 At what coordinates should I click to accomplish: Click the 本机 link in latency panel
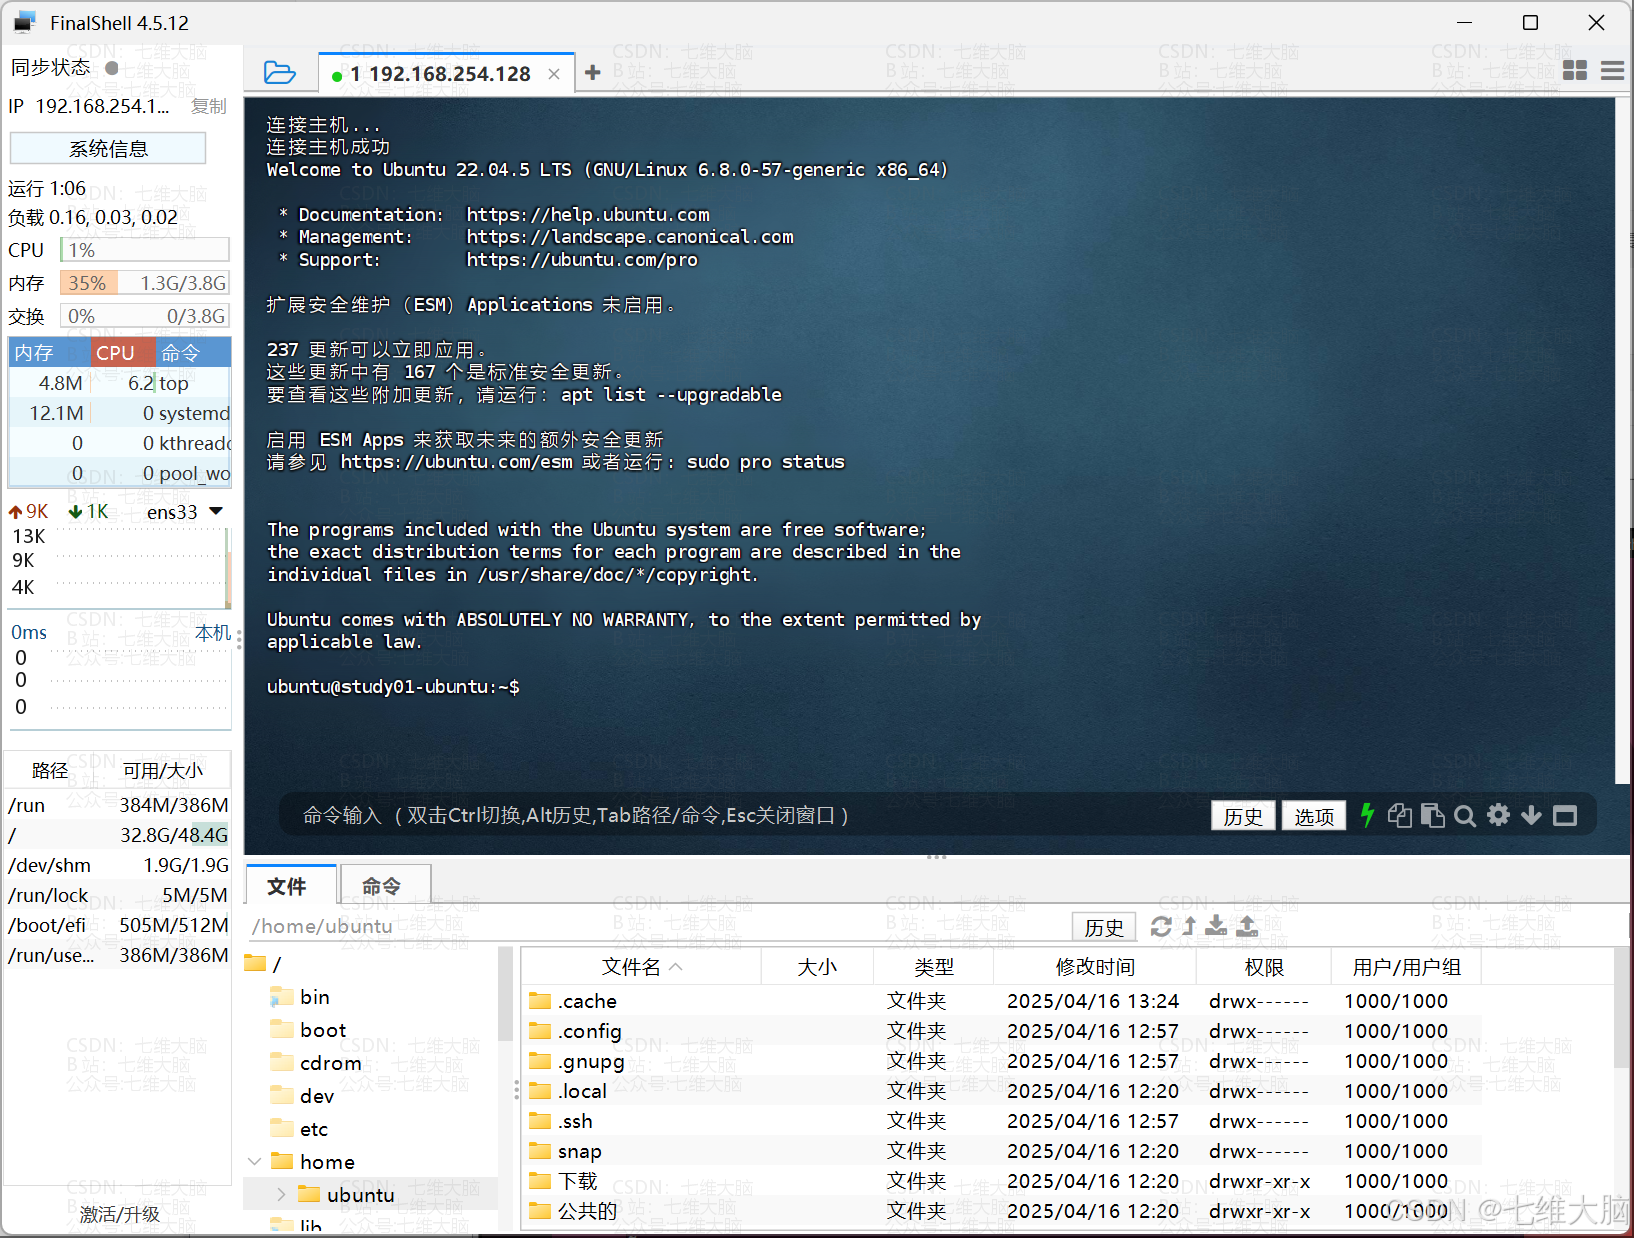213,633
